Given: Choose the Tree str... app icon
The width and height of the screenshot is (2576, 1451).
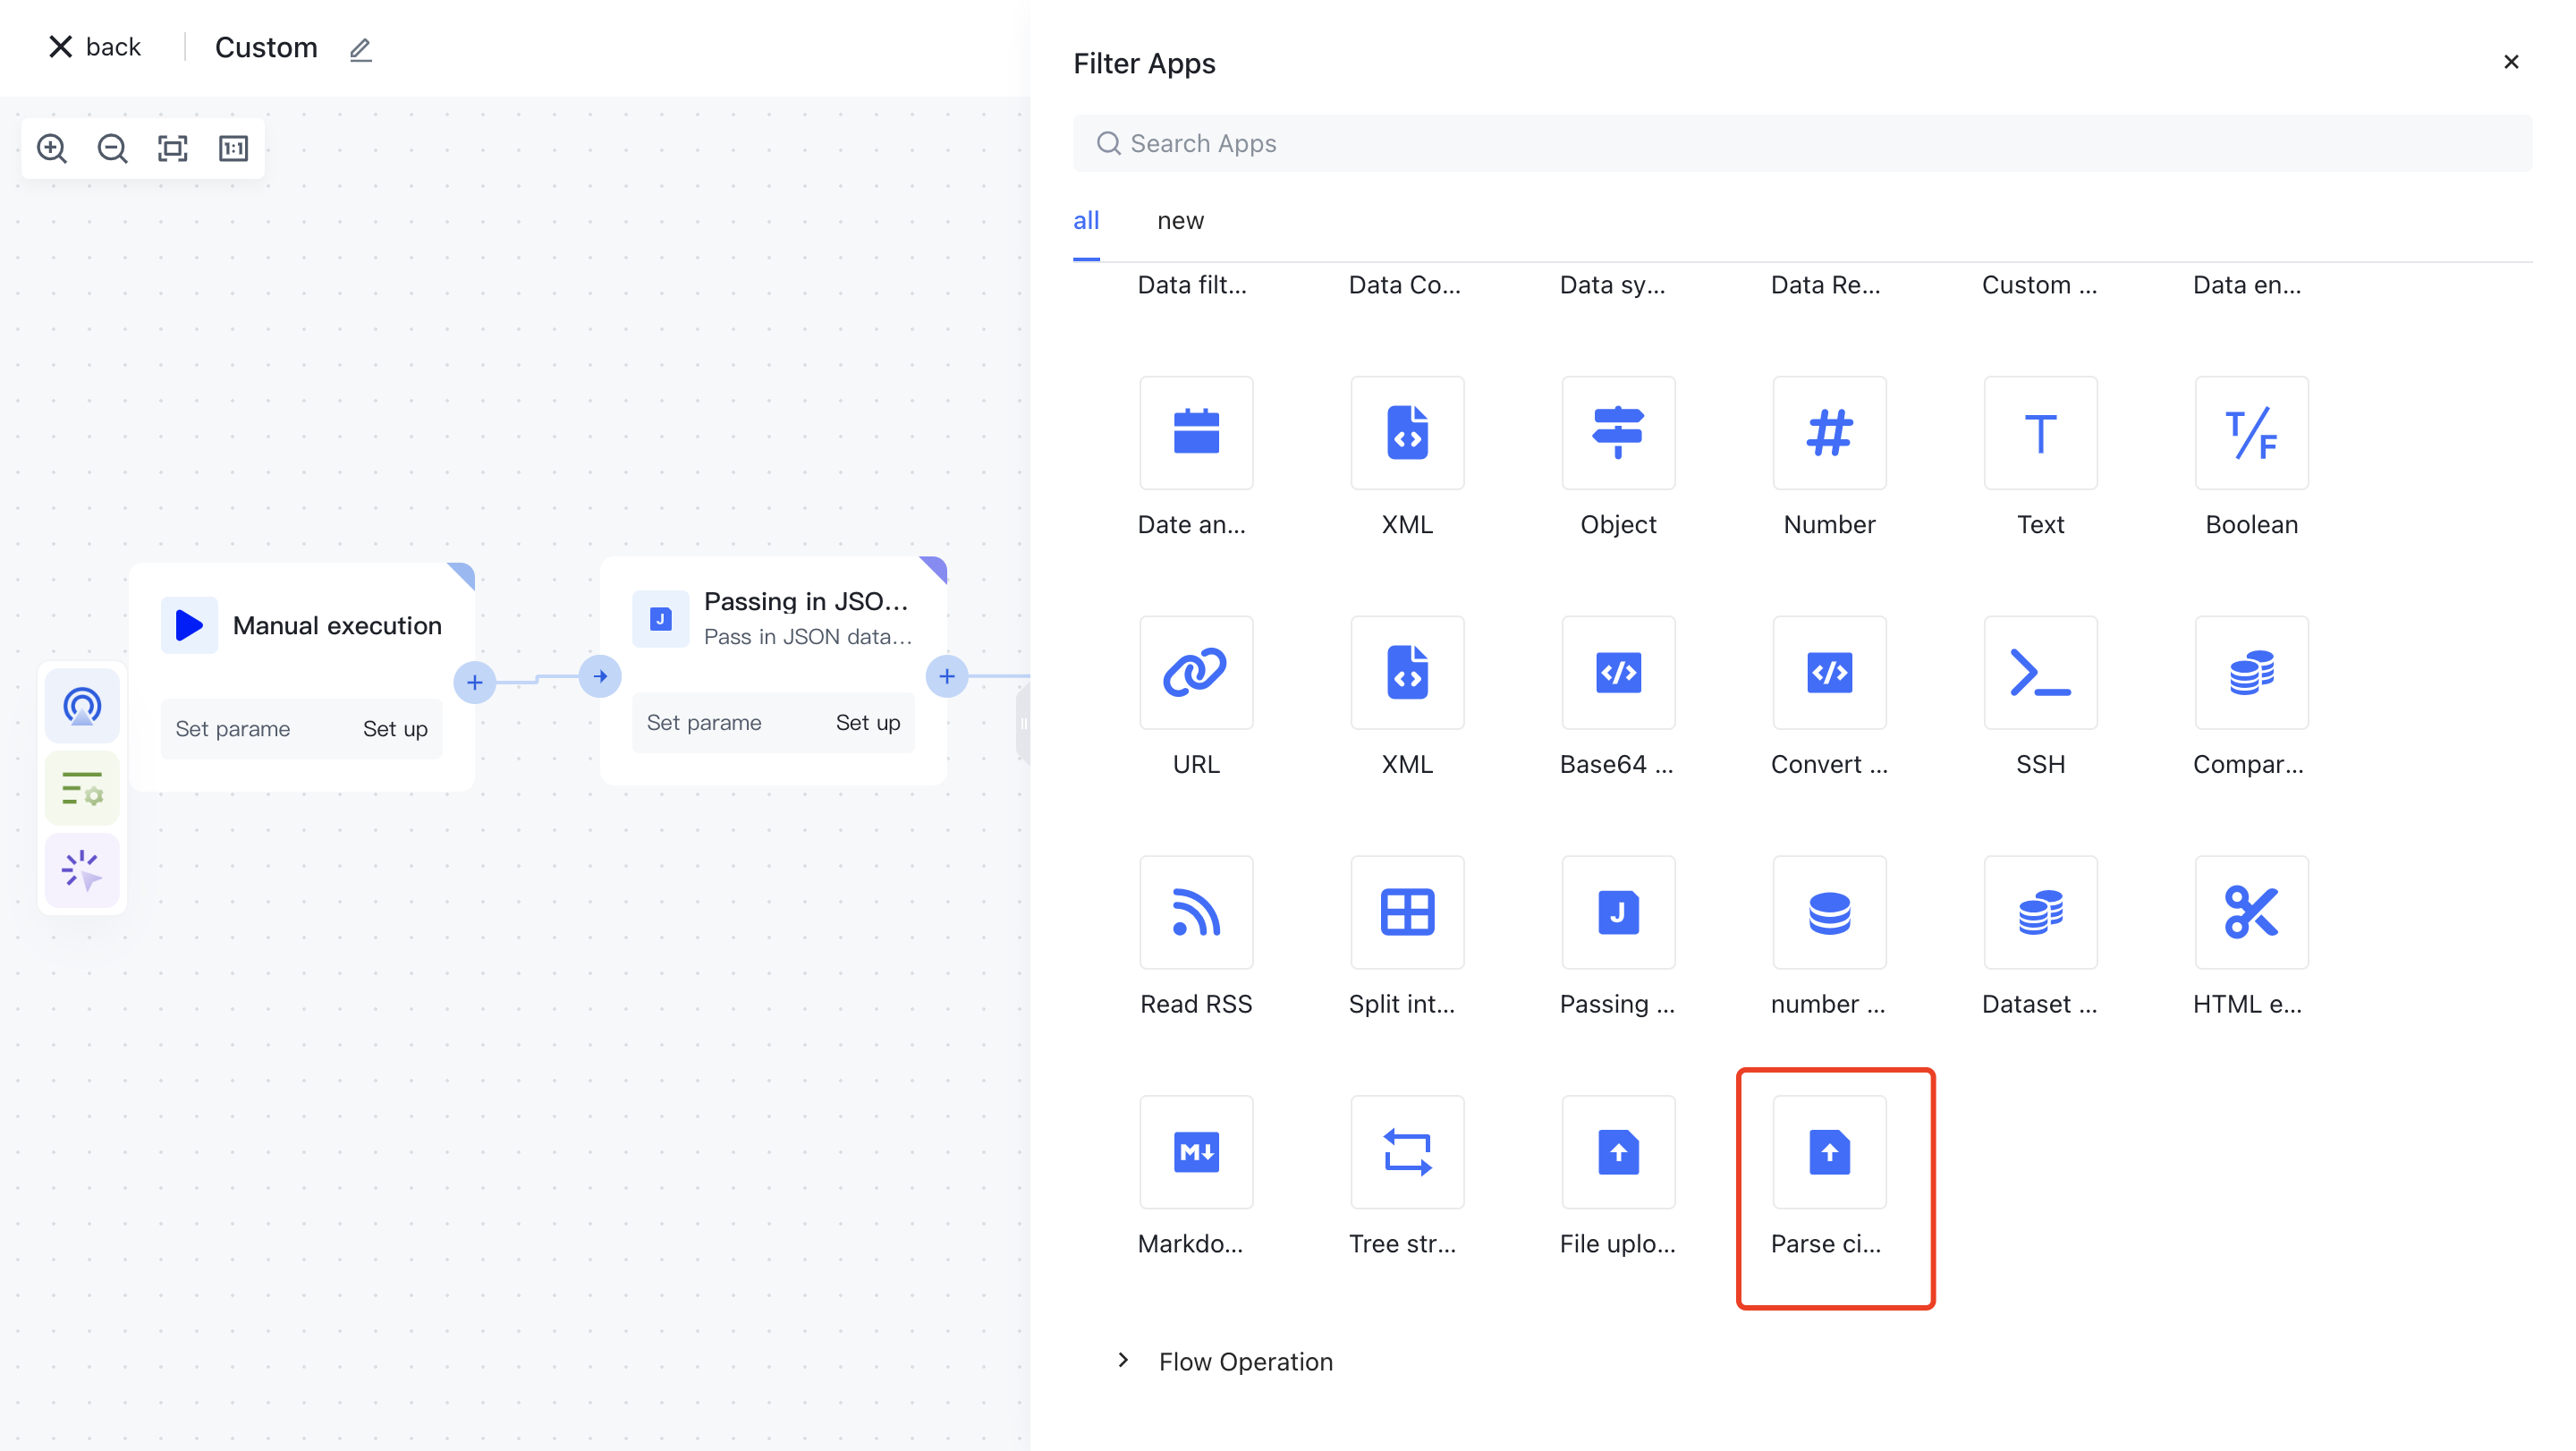Looking at the screenshot, I should [x=1407, y=1152].
